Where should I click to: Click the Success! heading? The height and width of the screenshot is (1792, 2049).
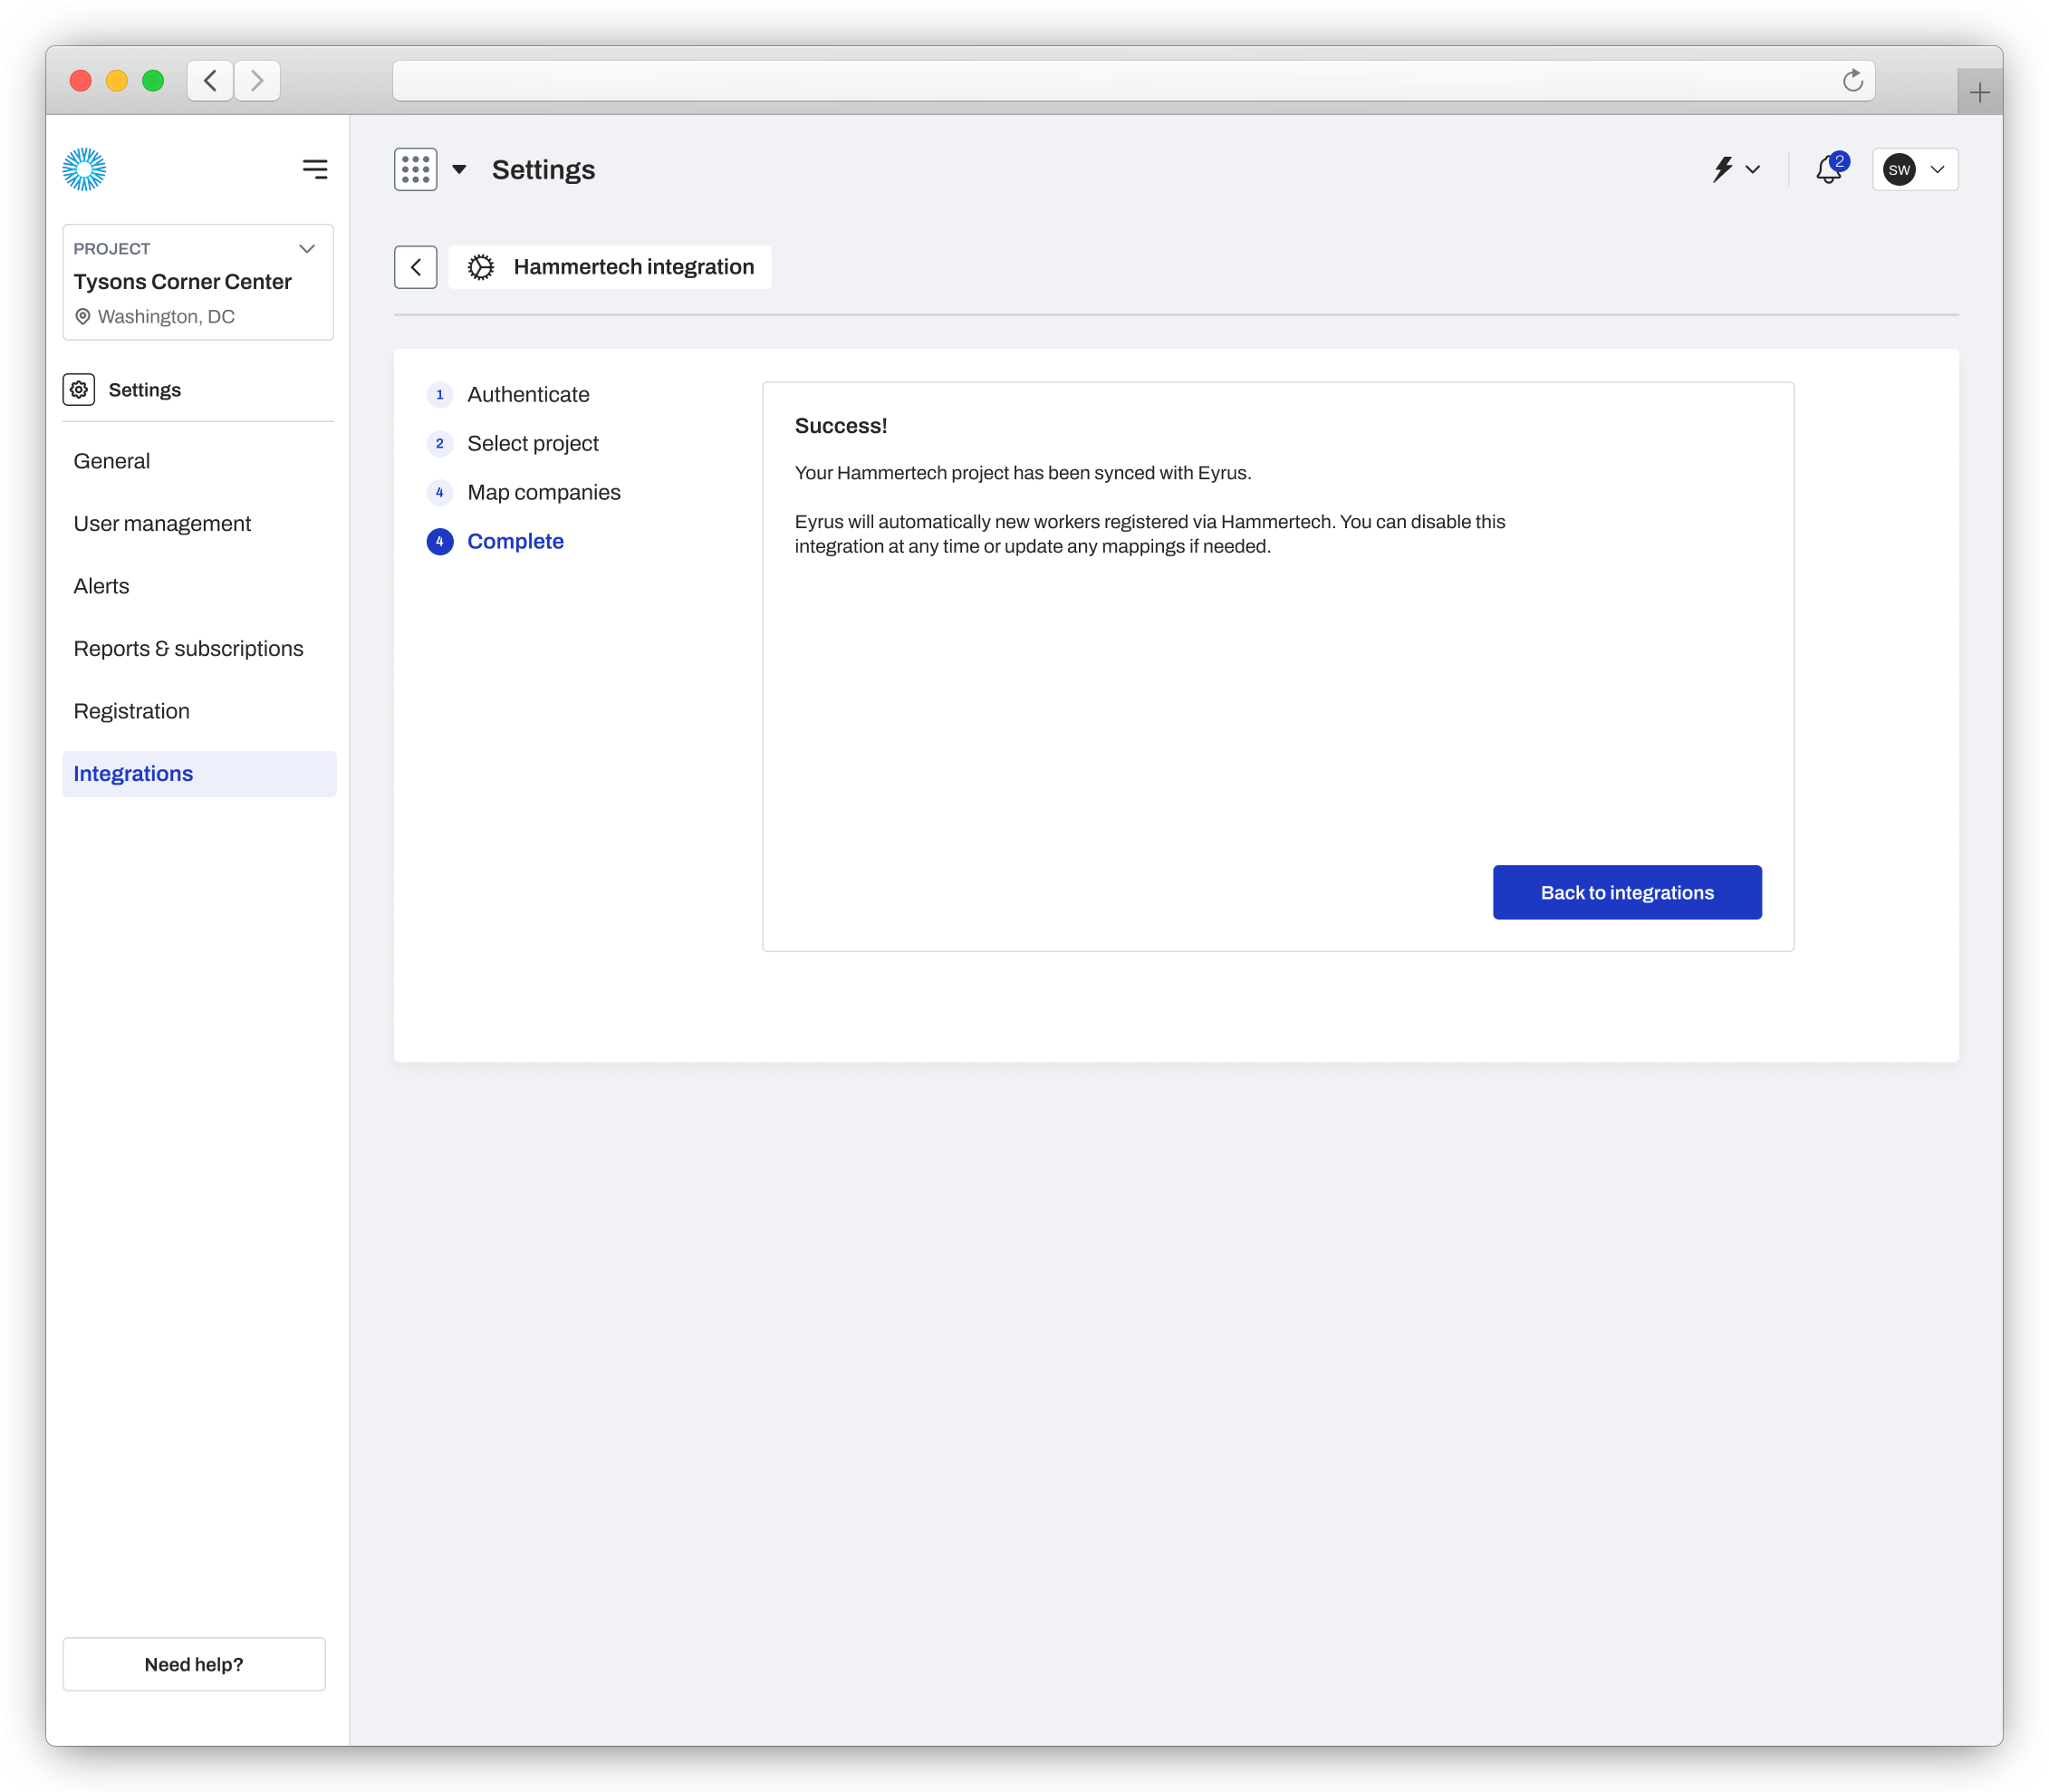[x=841, y=425]
